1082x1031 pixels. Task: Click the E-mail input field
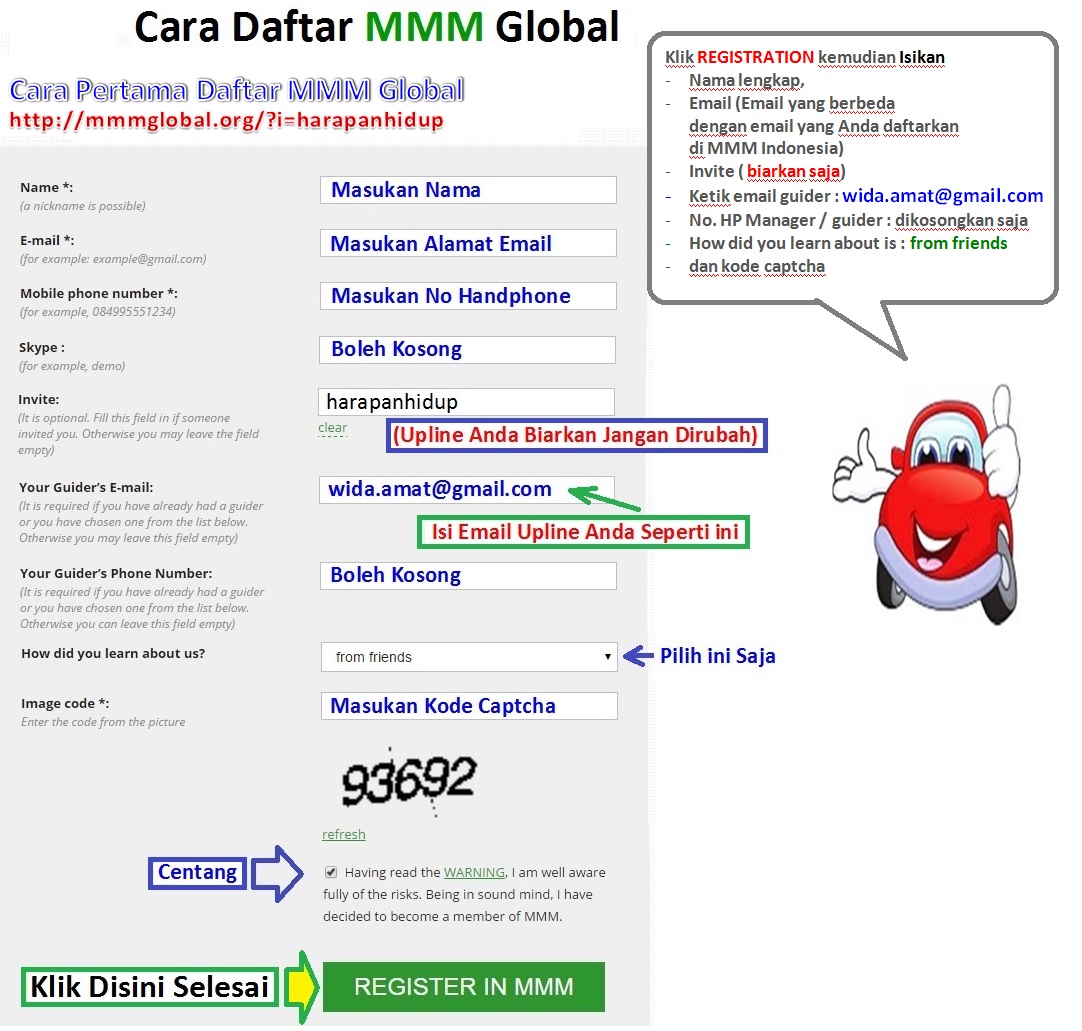tap(467, 242)
